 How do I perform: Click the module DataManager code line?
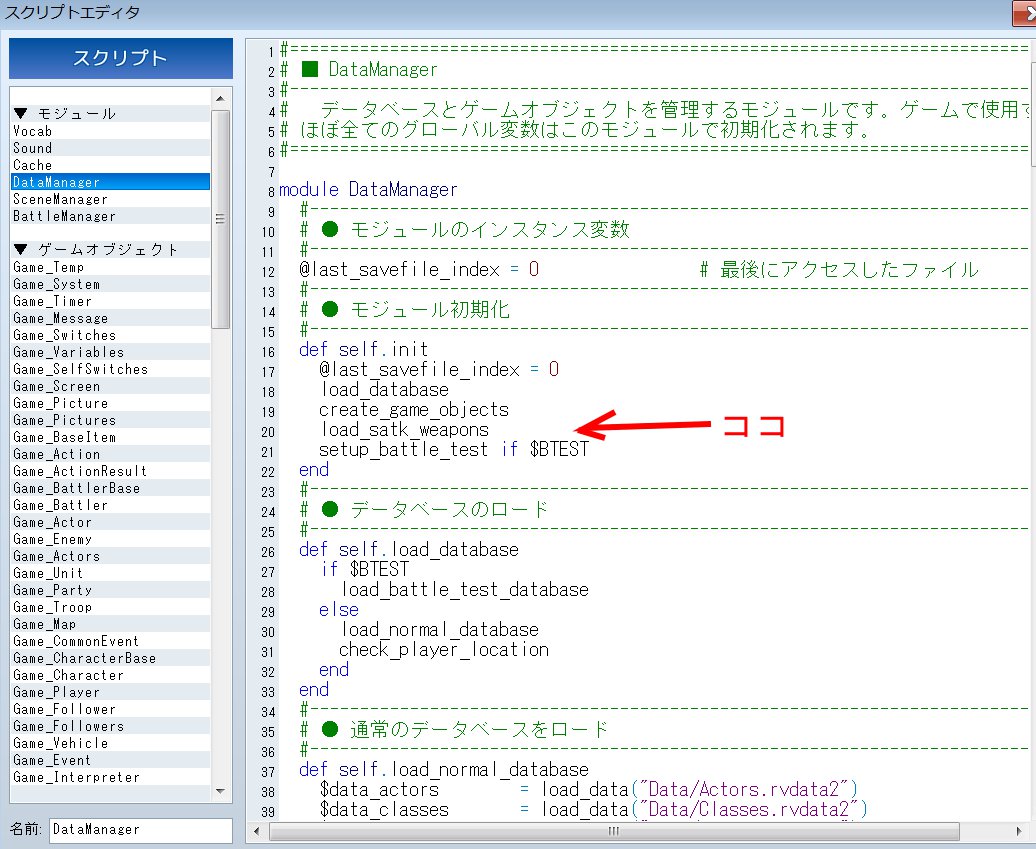pos(368,190)
